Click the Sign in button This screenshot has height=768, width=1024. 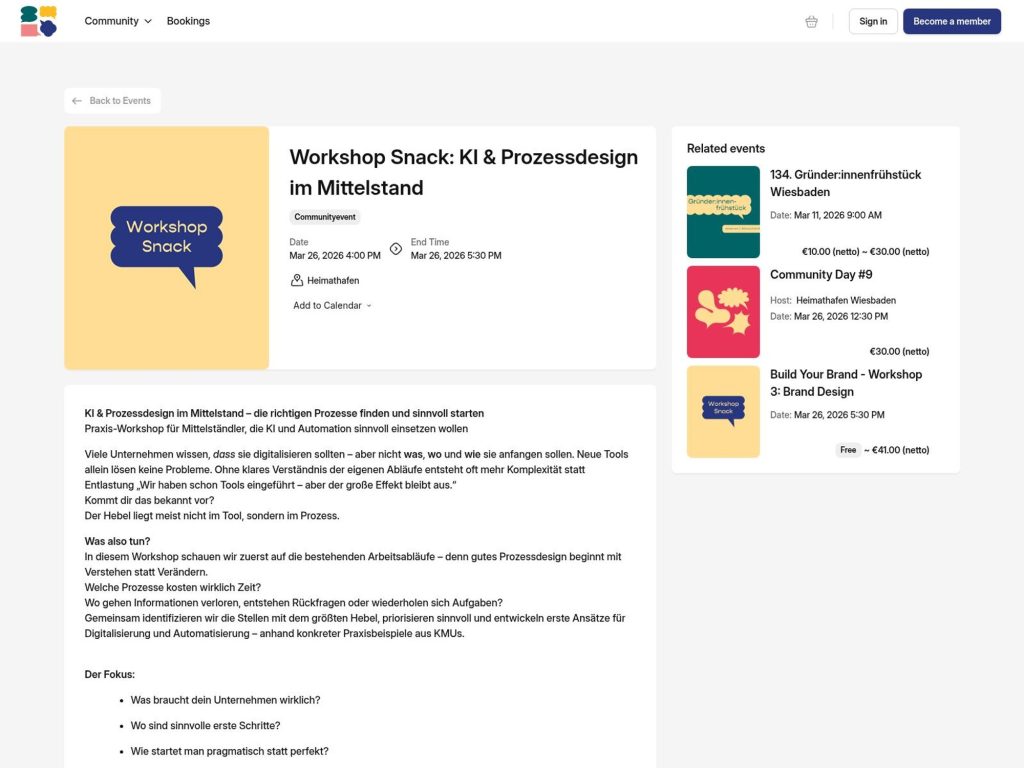pyautogui.click(x=872, y=21)
